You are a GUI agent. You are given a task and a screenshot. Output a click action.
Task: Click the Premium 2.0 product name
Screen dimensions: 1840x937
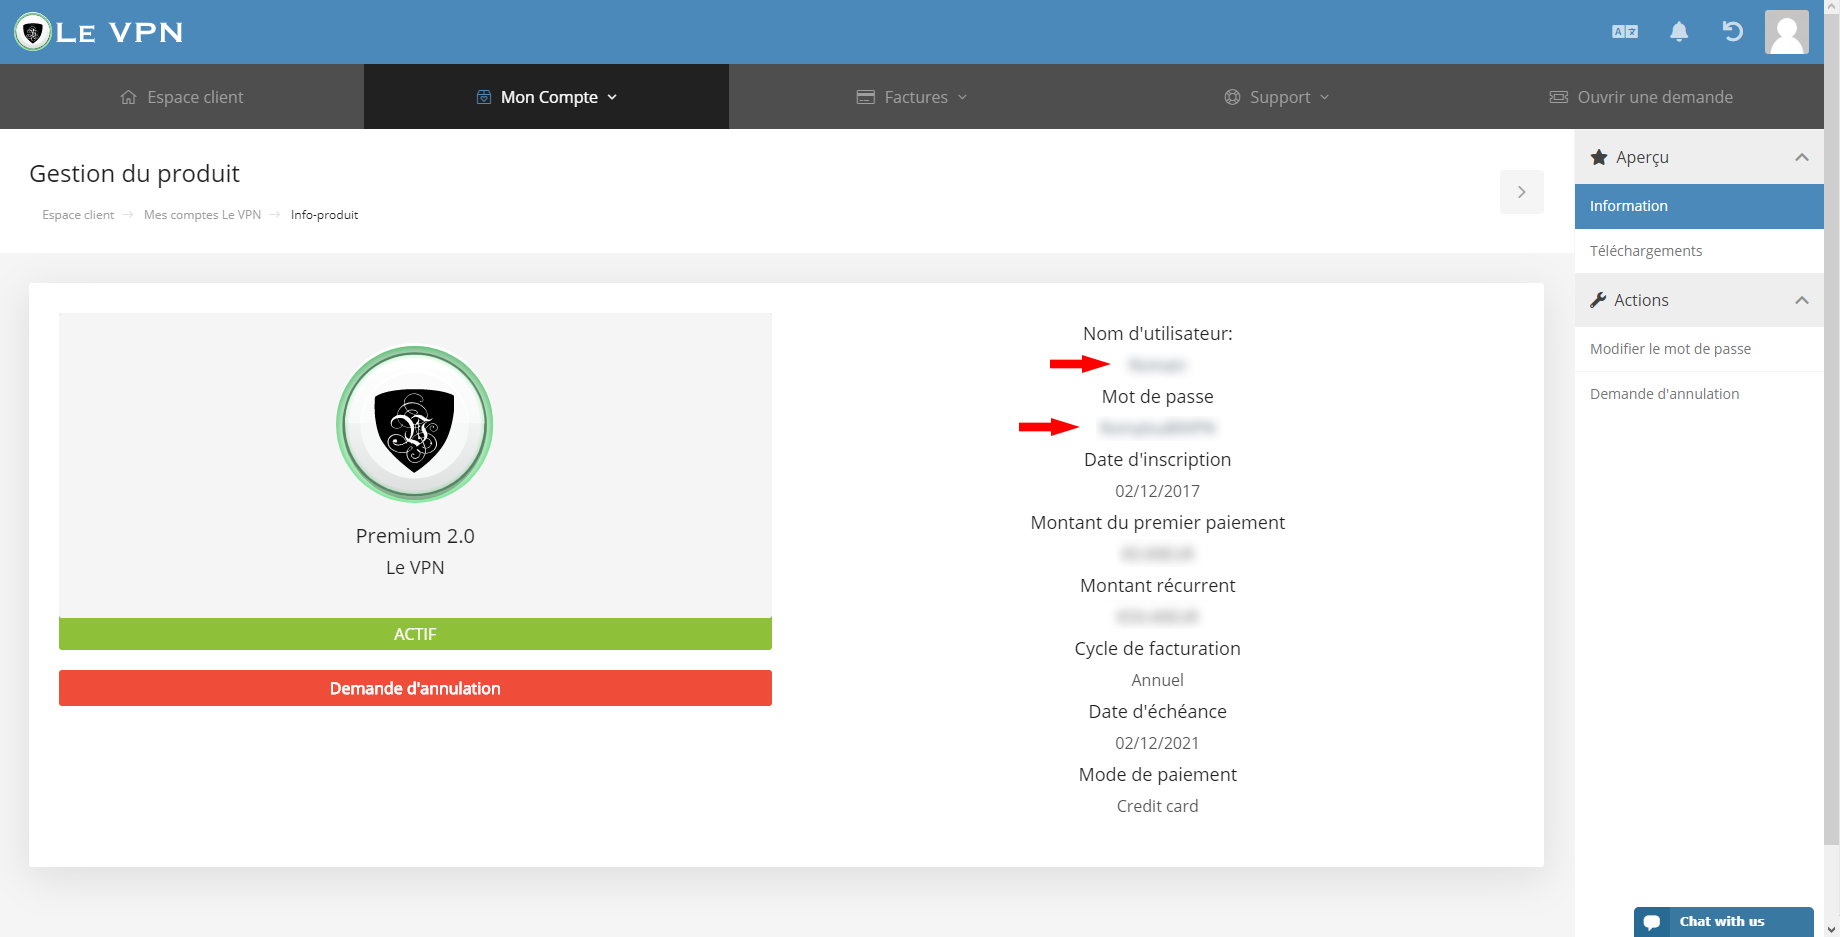415,536
